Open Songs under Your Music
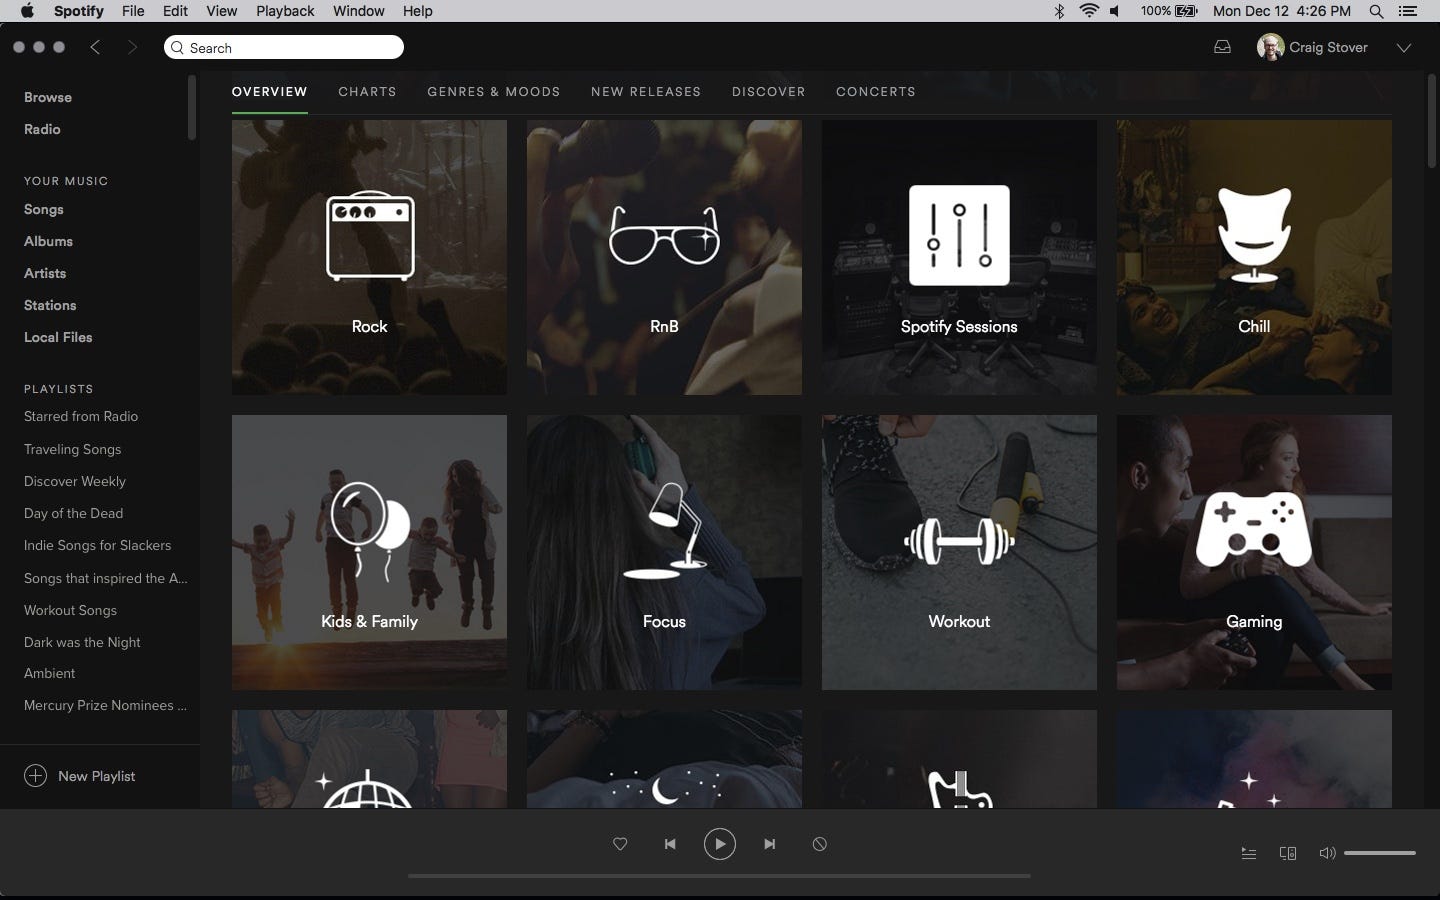1440x900 pixels. click(x=44, y=209)
